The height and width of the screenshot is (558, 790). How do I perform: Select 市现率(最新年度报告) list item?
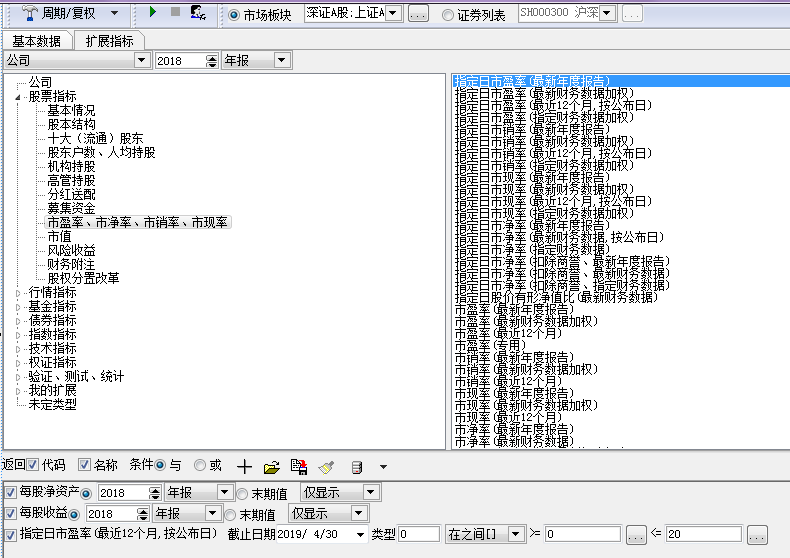[x=514, y=393]
